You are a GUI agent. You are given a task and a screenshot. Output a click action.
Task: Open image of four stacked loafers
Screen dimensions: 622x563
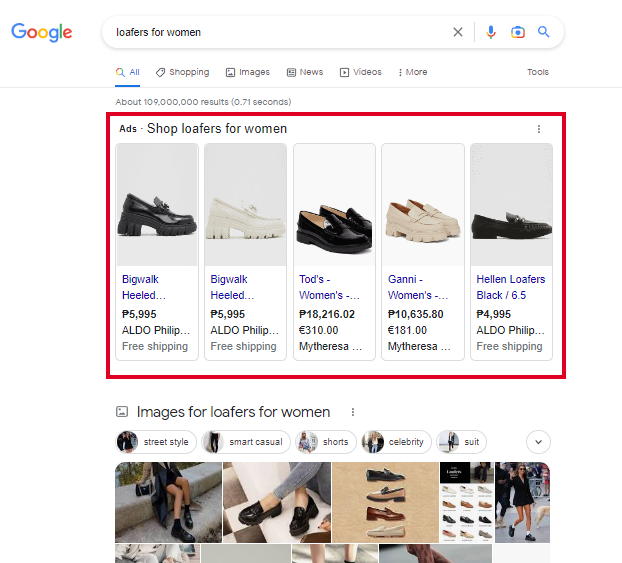(385, 502)
